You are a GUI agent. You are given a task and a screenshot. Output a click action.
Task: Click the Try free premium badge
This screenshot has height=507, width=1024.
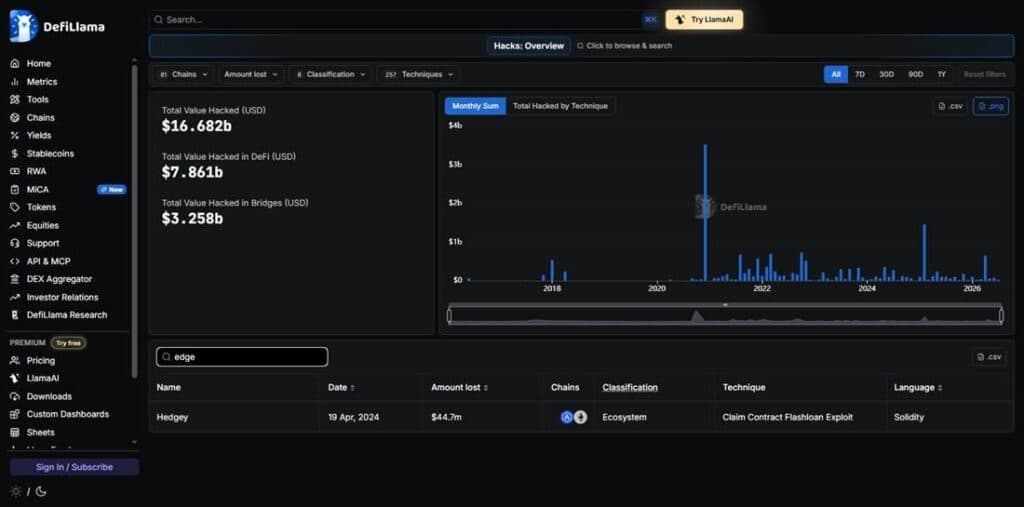[68, 343]
